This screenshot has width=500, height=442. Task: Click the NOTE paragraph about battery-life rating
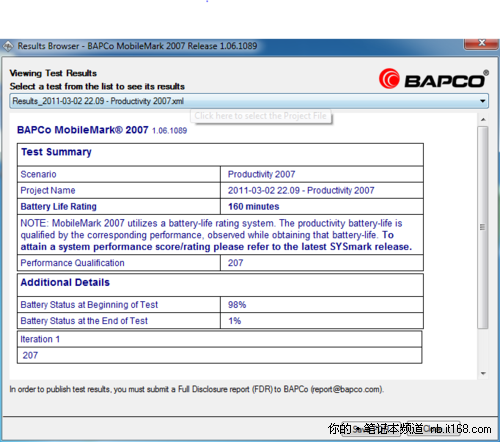coord(216,235)
